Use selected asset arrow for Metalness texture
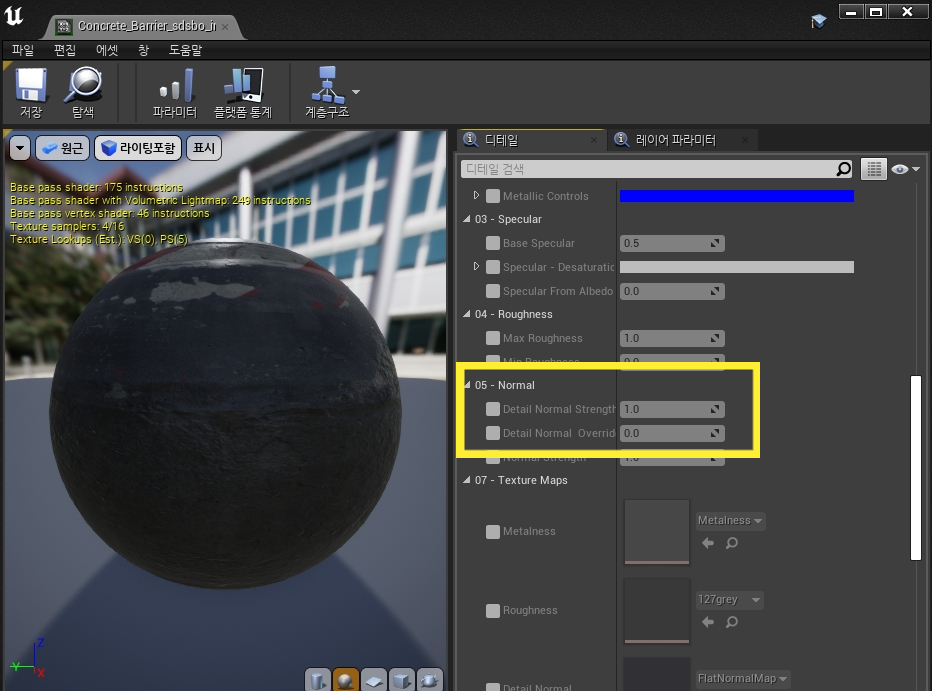Screen dimensions: 932x691 click(708, 542)
